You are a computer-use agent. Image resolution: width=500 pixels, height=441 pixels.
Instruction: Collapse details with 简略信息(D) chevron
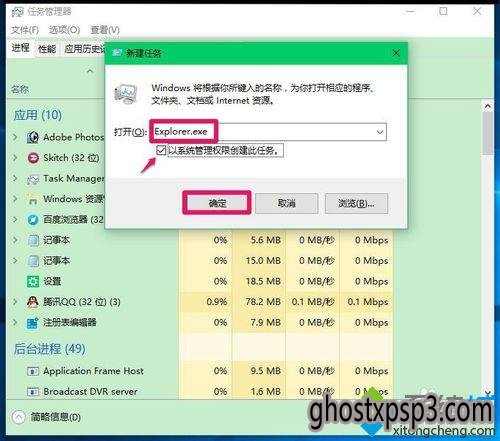(18, 417)
